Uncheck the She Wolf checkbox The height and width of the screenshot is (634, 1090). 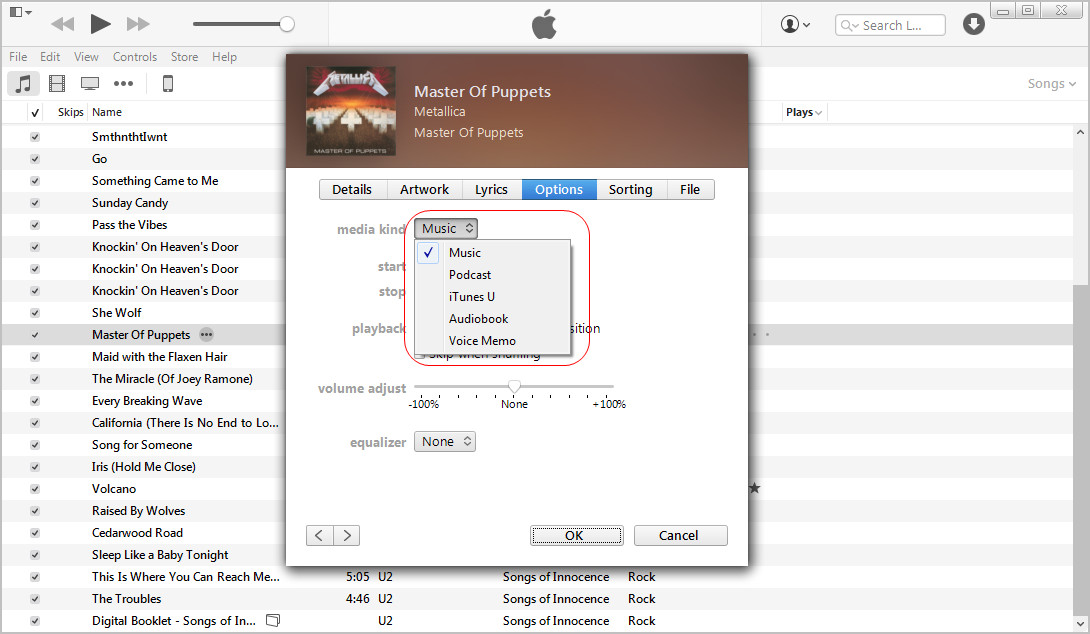pos(35,314)
